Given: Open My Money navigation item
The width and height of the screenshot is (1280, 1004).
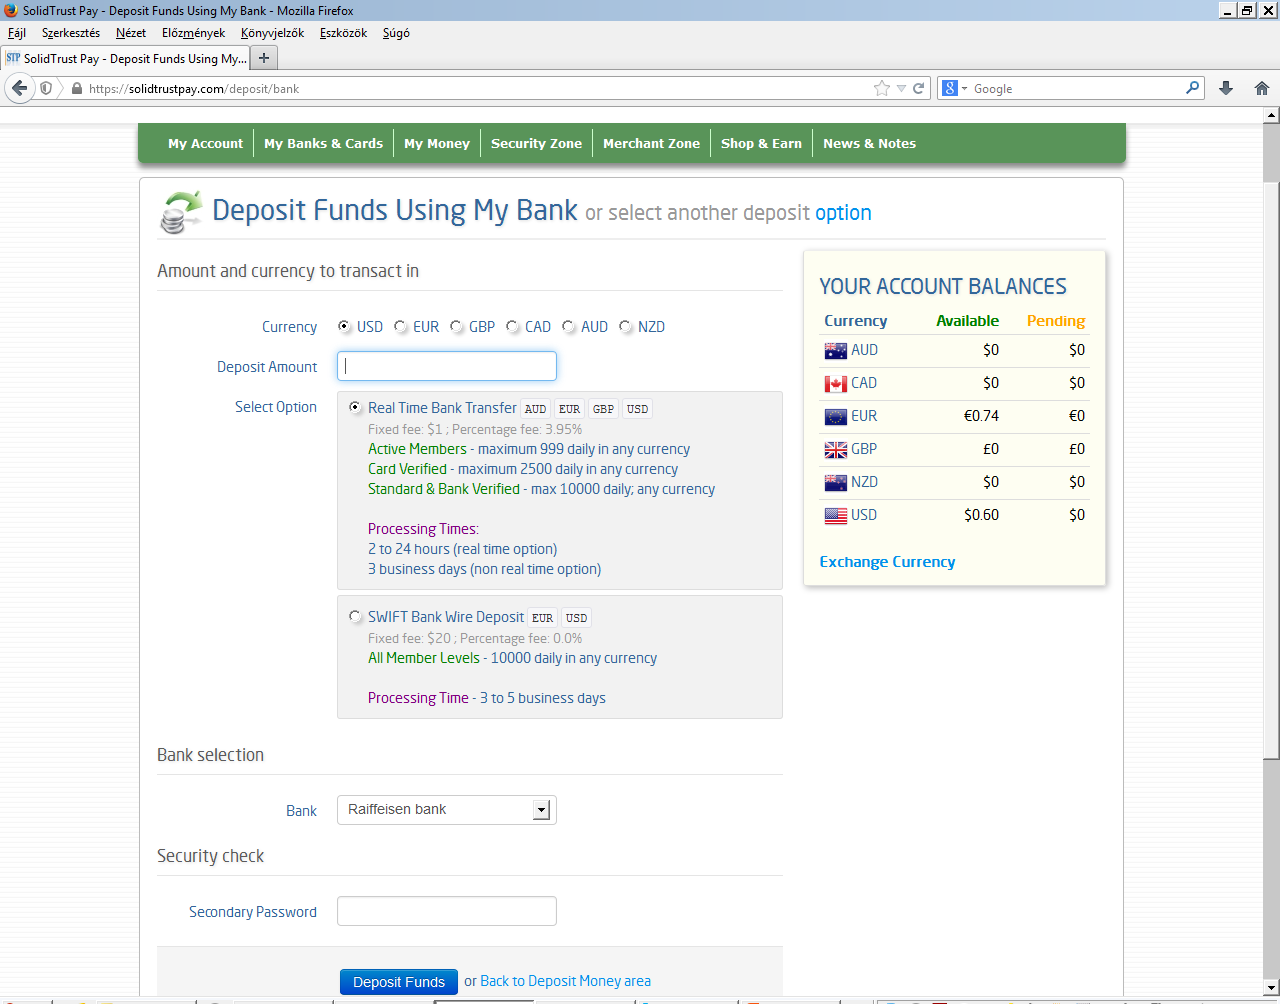Looking at the screenshot, I should tap(437, 143).
